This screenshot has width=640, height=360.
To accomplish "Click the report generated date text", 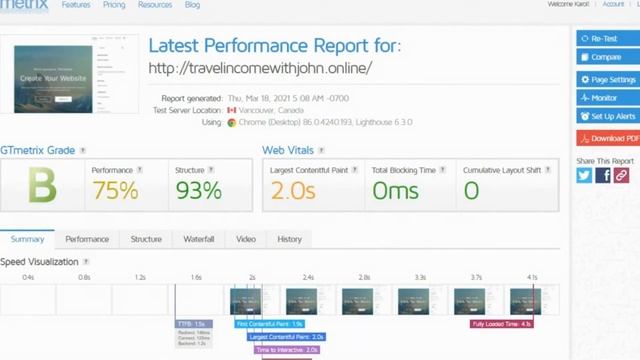I will 288,98.
